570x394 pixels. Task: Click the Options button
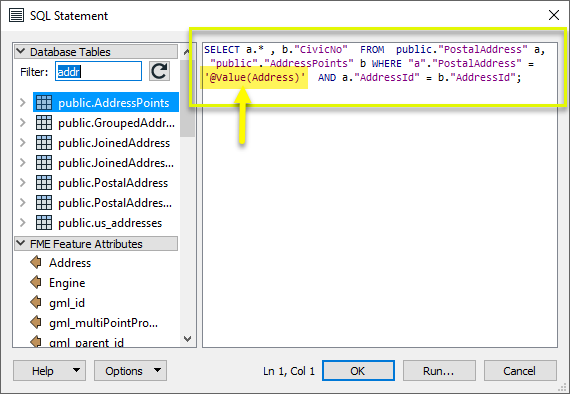coord(131,371)
